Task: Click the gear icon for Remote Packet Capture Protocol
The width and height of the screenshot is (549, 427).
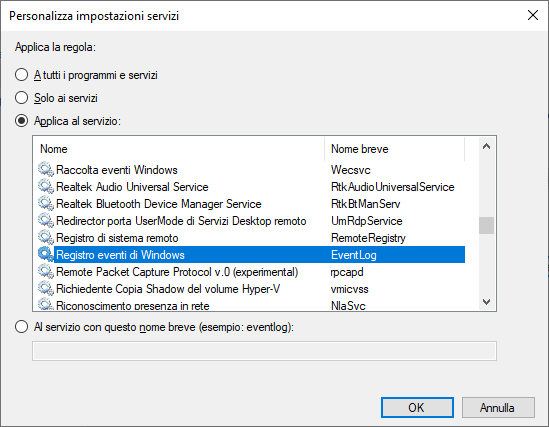Action: tap(46, 272)
